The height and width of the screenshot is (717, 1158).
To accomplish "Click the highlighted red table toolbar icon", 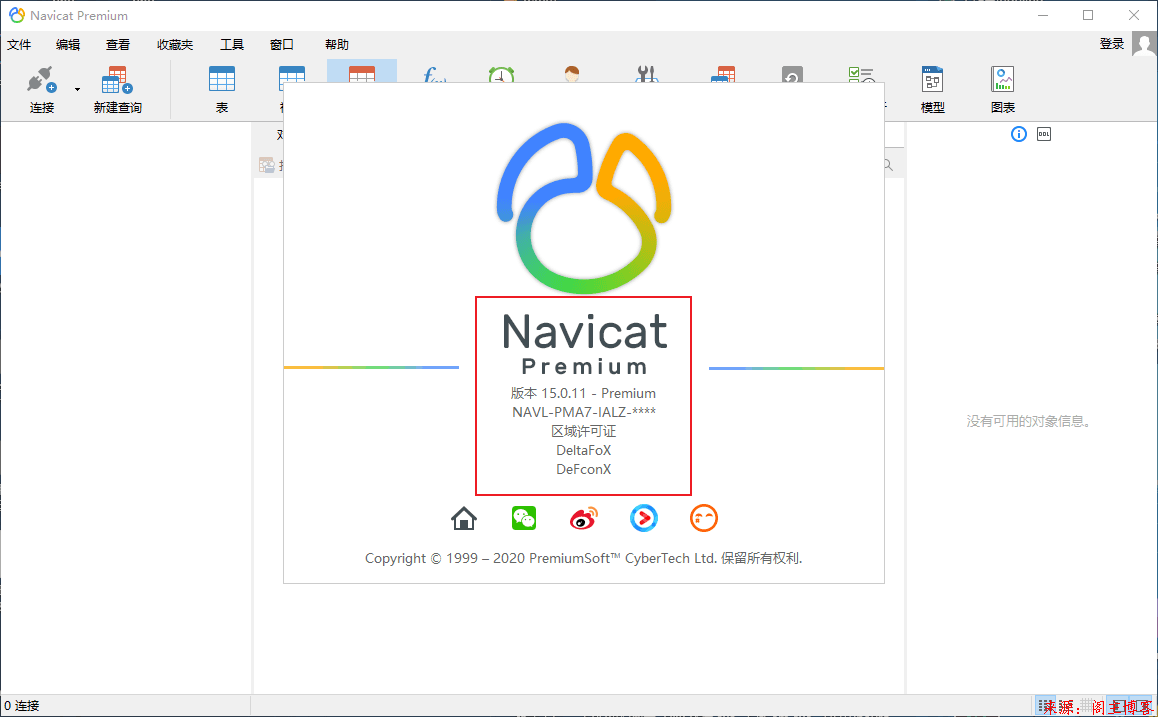I will [x=362, y=72].
